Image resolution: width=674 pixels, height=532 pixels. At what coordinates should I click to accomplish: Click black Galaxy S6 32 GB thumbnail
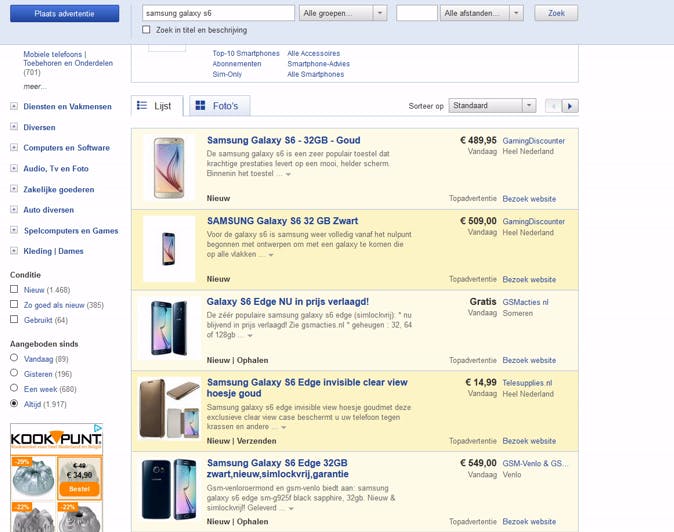point(169,249)
